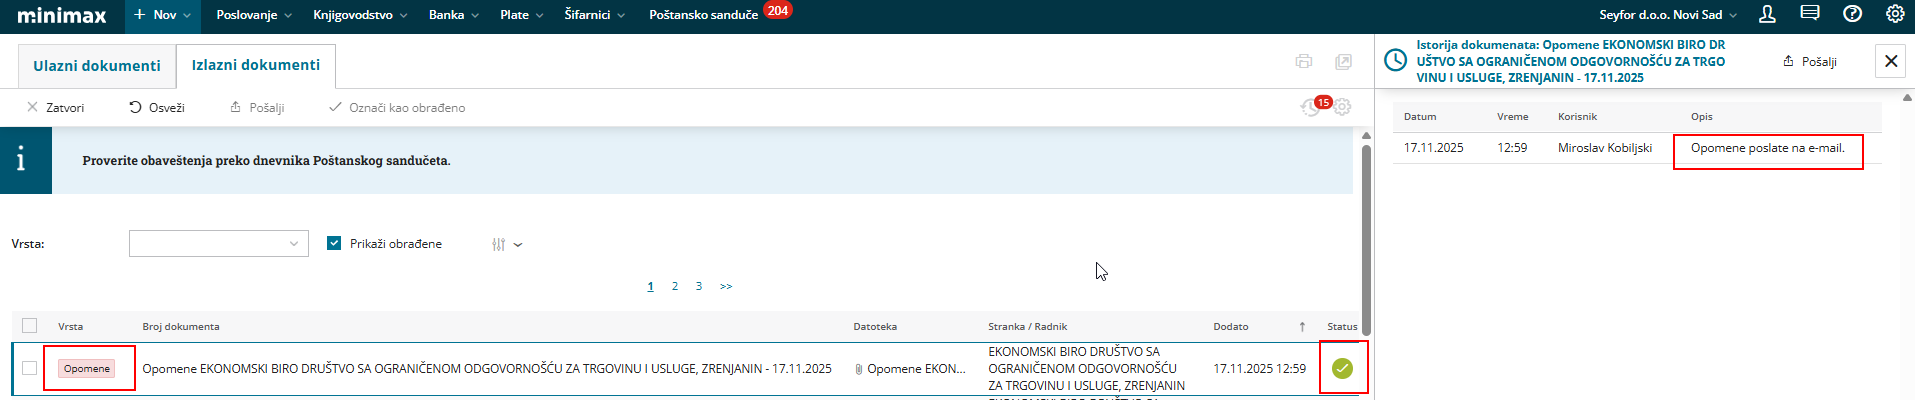Click the Poštanskog sandučeta notification message

[266, 160]
